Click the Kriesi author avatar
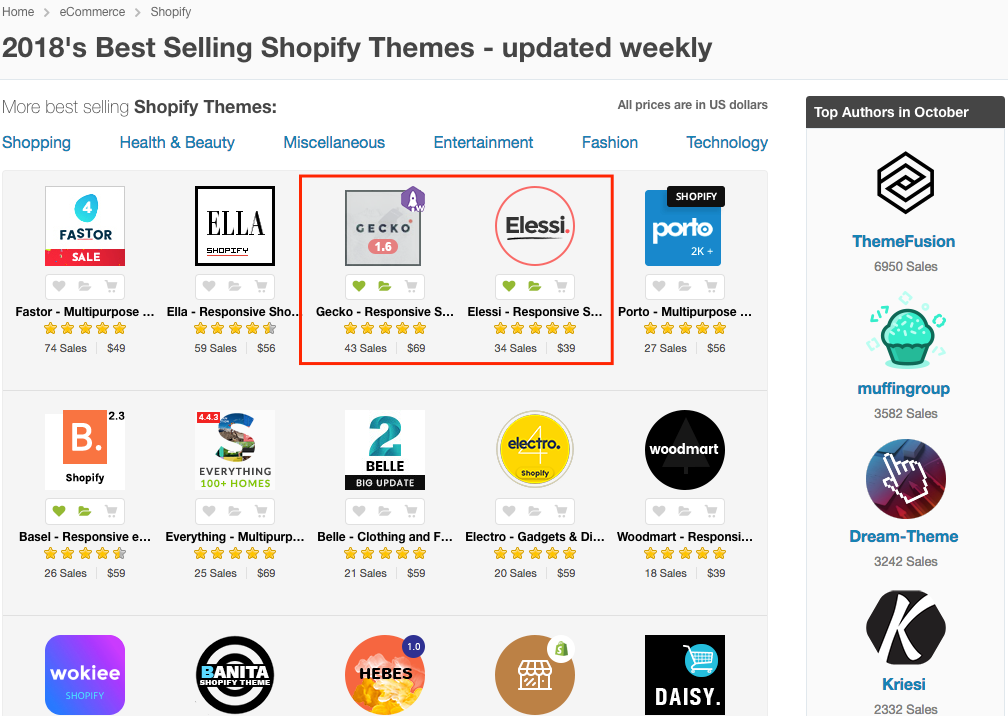This screenshot has height=716, width=1008. (905, 627)
